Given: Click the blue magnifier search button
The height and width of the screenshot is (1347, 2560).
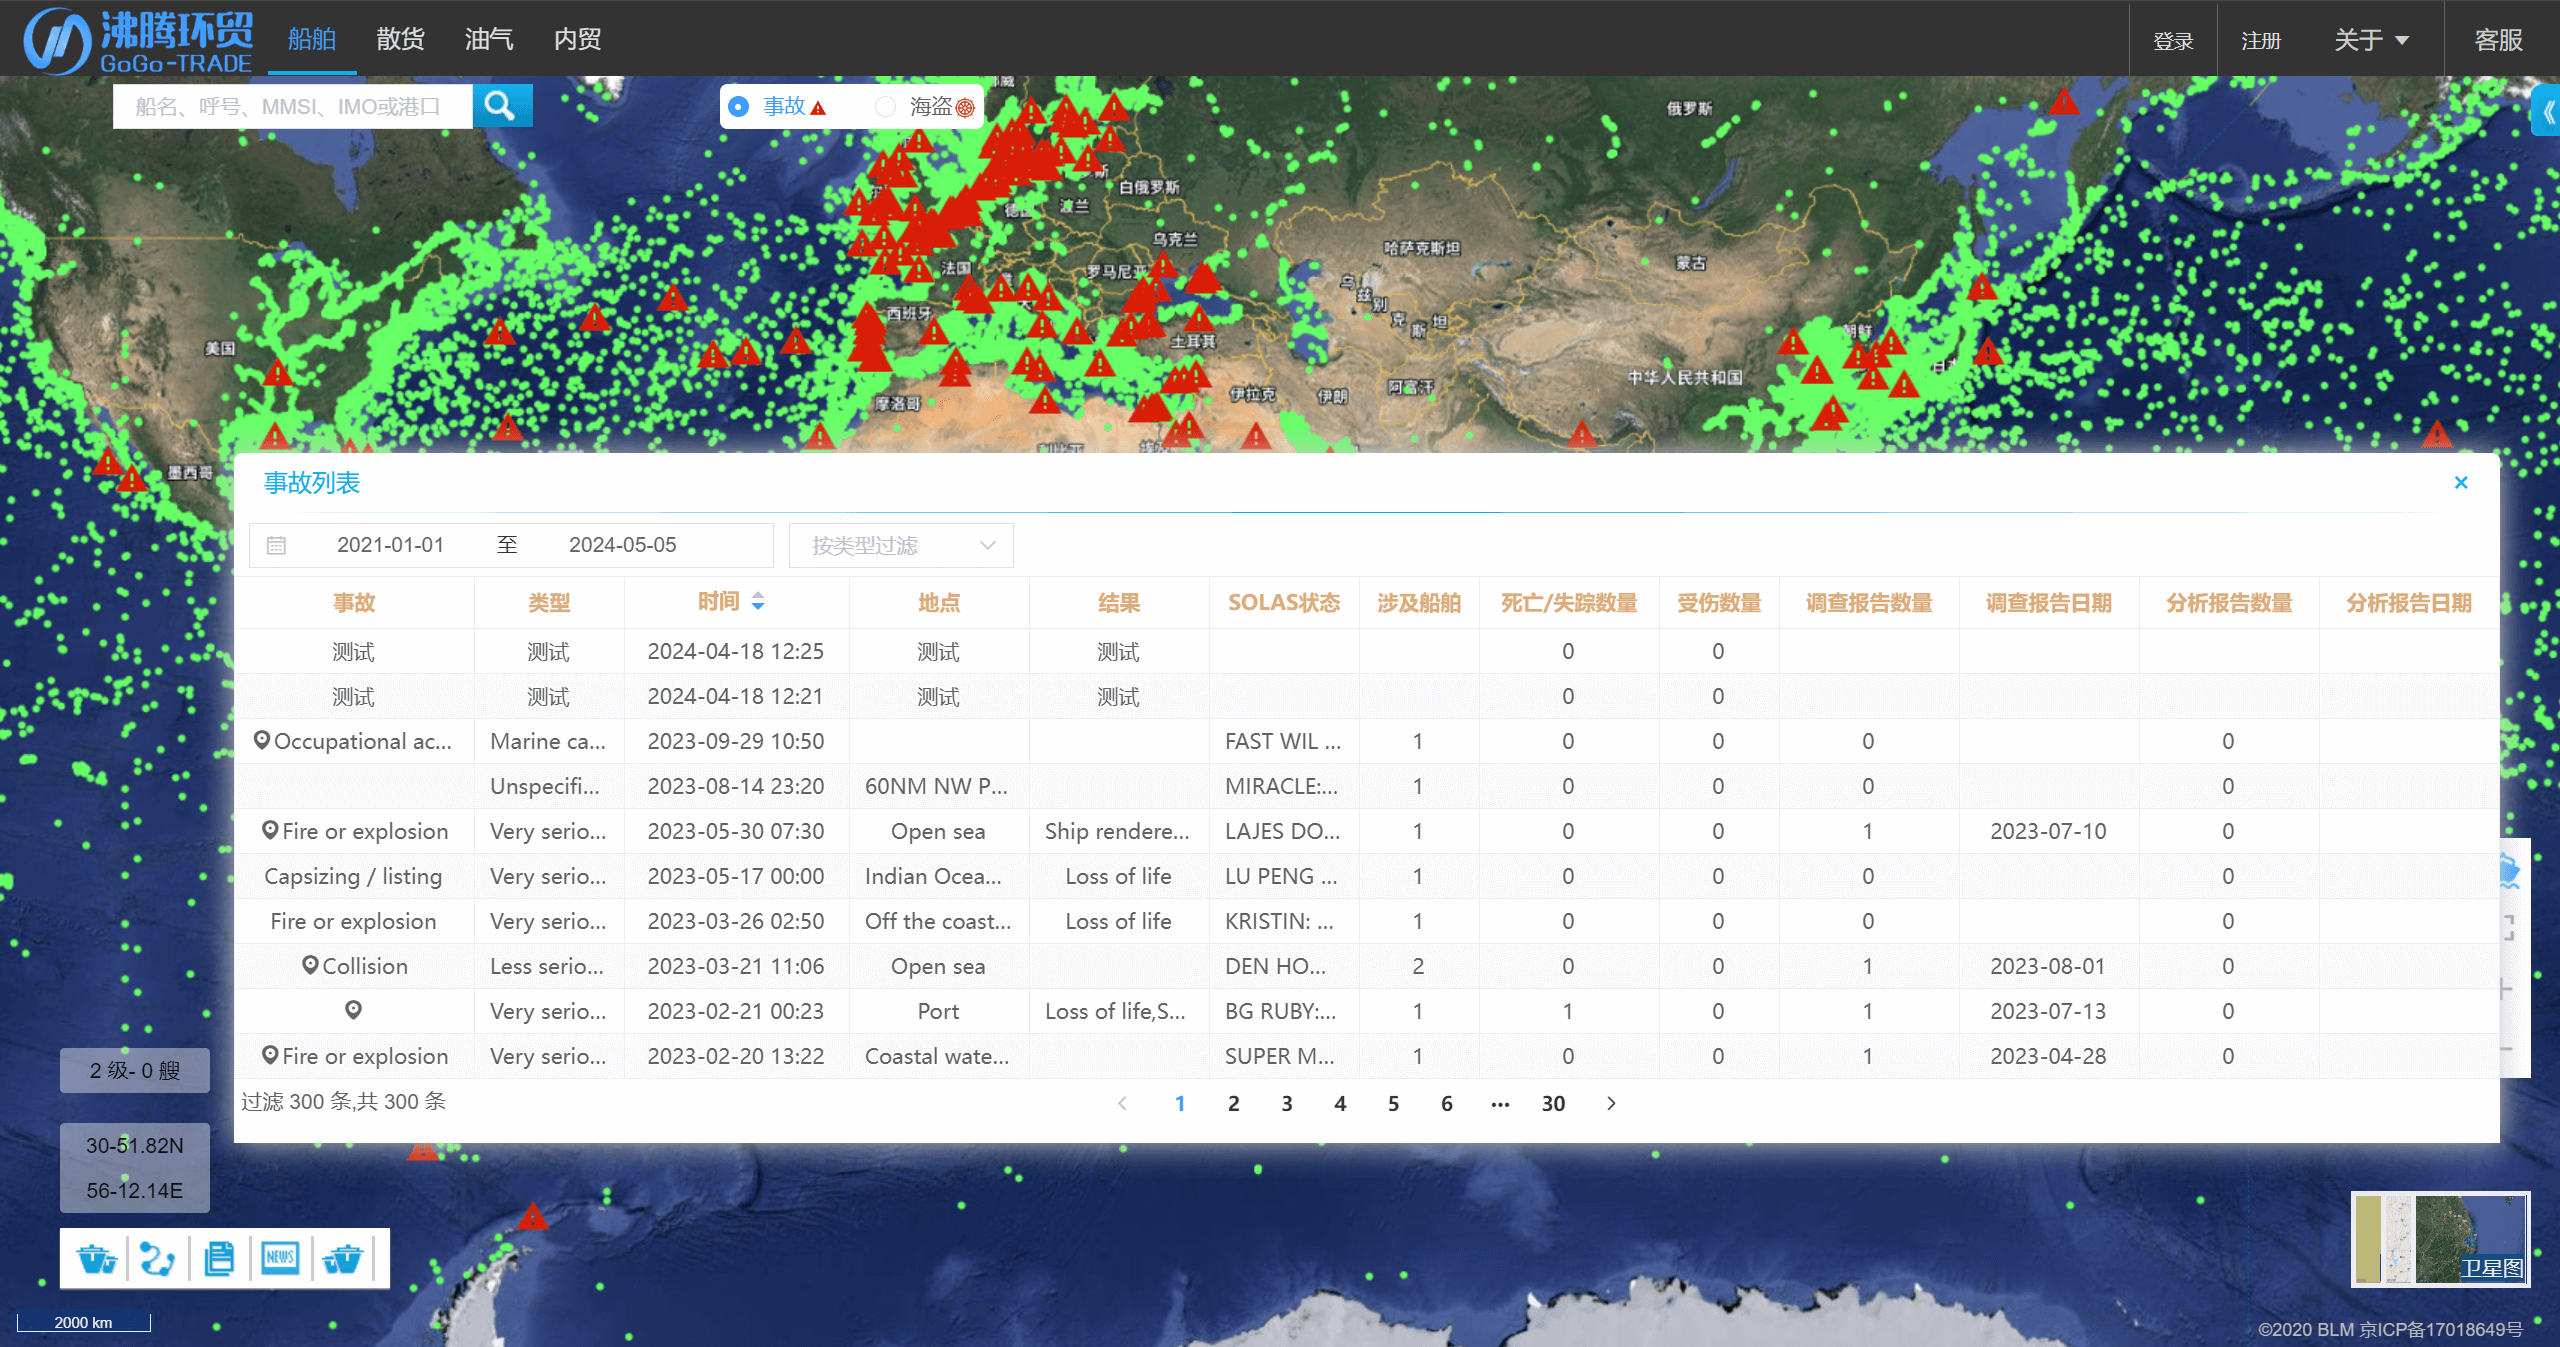Looking at the screenshot, I should pyautogui.click(x=501, y=105).
